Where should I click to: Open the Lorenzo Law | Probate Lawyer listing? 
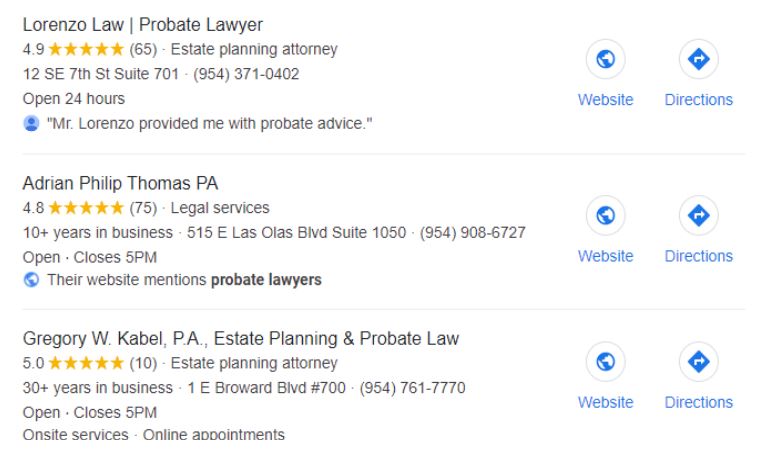(143, 25)
